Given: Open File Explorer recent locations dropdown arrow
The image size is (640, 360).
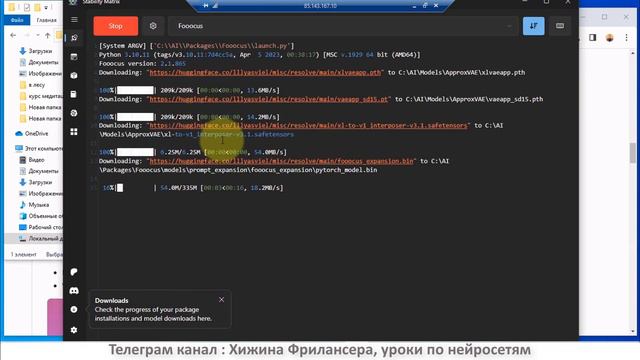Looking at the screenshot, I should point(38,36).
